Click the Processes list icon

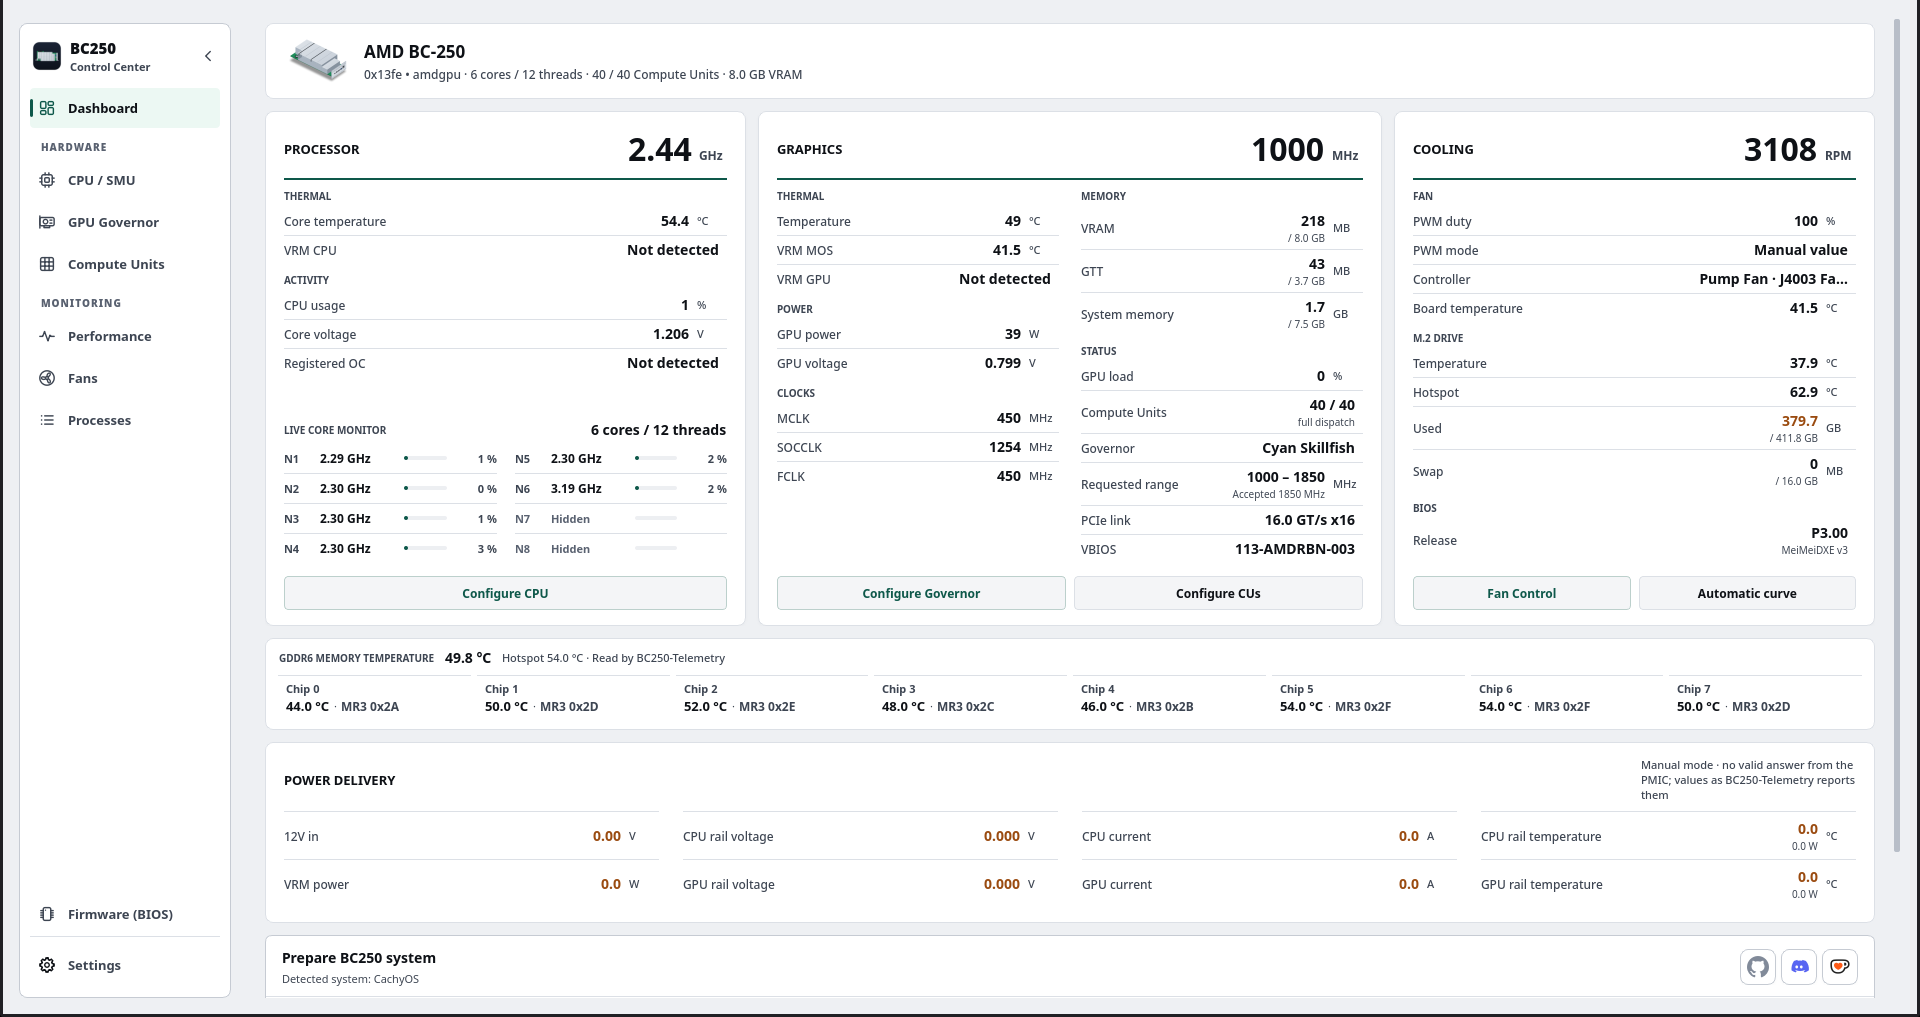(x=47, y=420)
